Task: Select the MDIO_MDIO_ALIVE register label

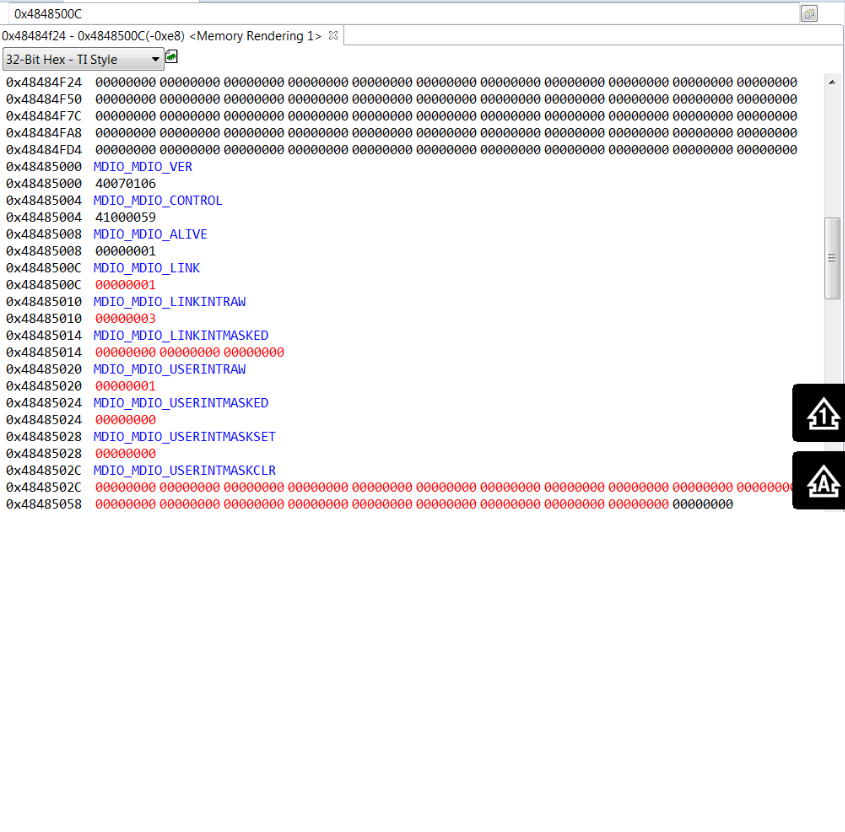Action: click(150, 234)
